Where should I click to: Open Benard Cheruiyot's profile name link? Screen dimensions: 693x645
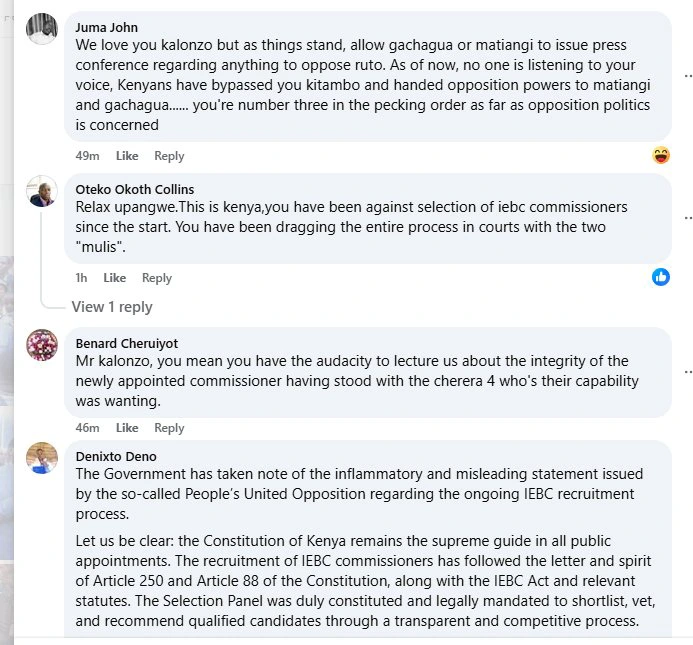coord(127,343)
